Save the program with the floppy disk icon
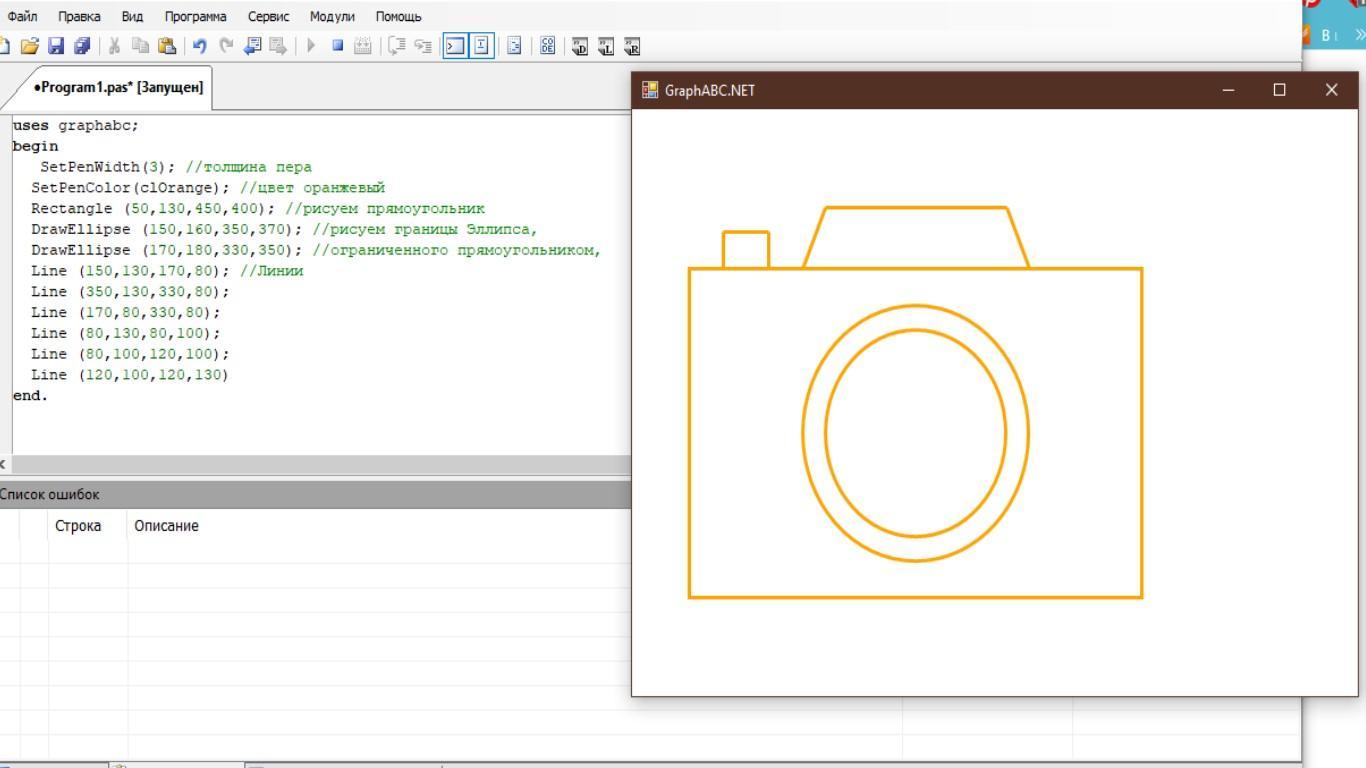 pyautogui.click(x=56, y=46)
